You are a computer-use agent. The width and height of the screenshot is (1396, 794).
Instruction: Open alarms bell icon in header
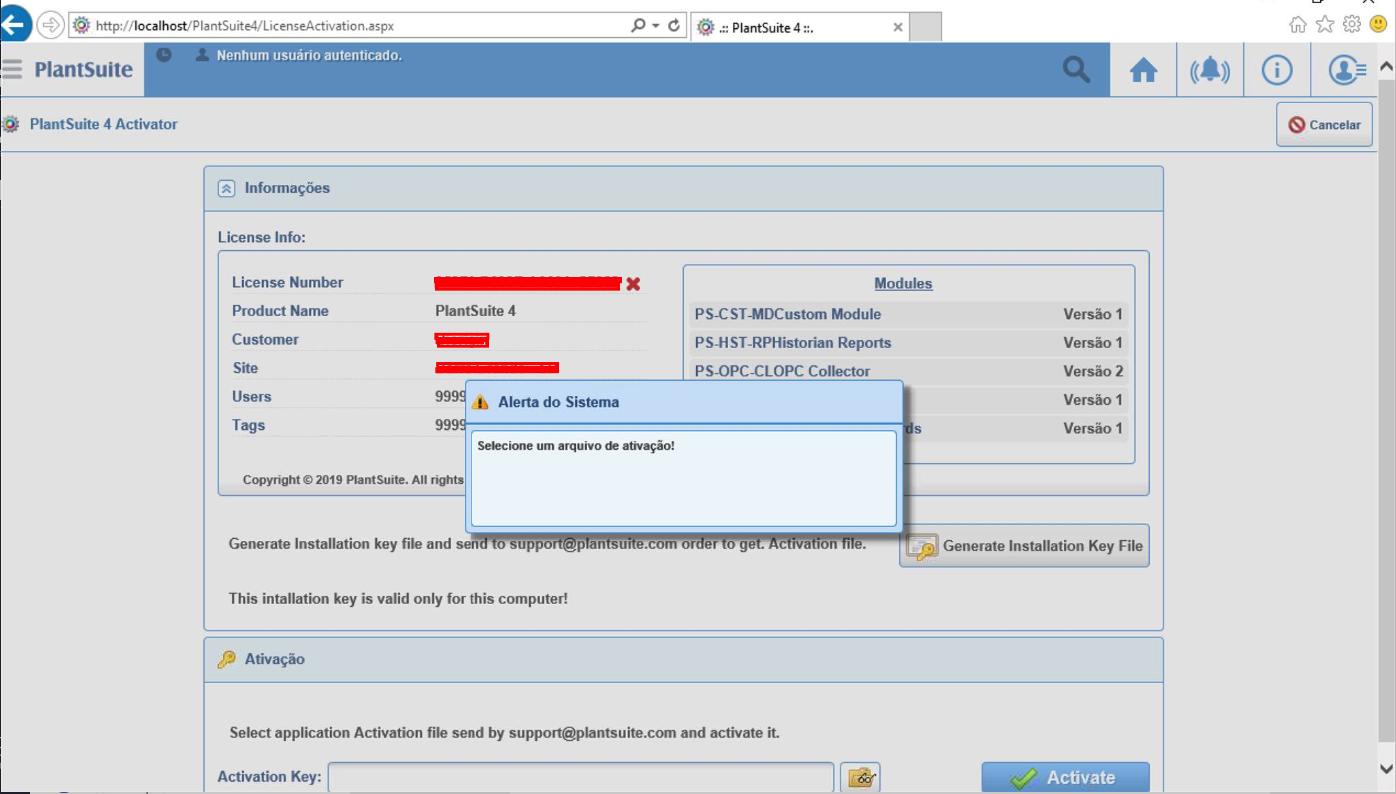pos(1210,70)
